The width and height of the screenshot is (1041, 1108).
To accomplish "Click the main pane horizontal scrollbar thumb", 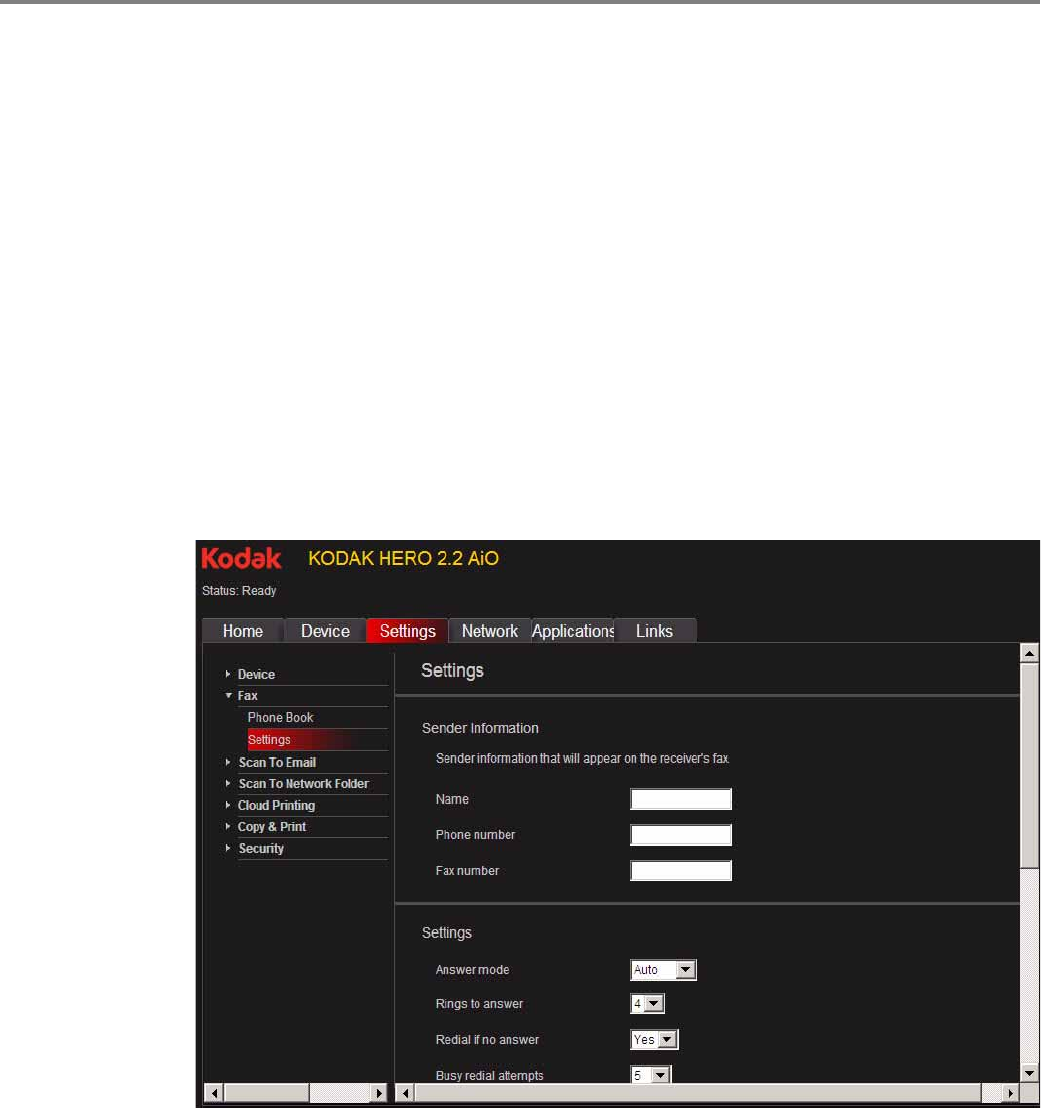I will [698, 1092].
